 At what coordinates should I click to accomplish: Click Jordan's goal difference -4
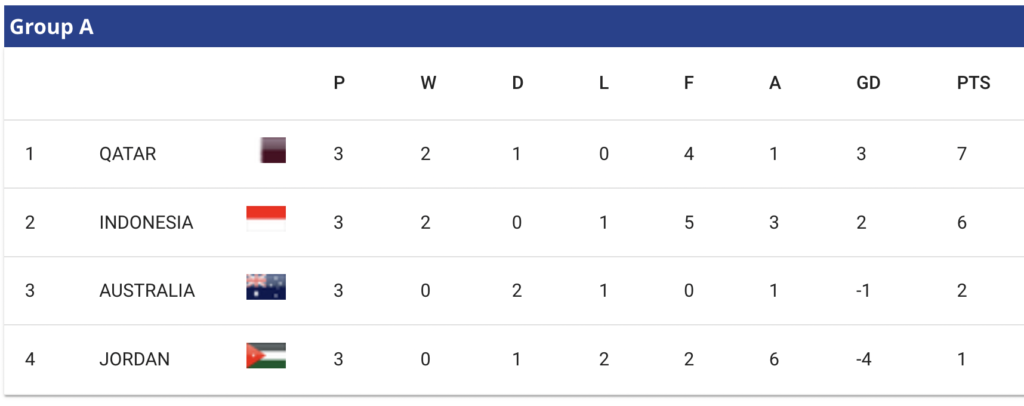[x=863, y=360]
